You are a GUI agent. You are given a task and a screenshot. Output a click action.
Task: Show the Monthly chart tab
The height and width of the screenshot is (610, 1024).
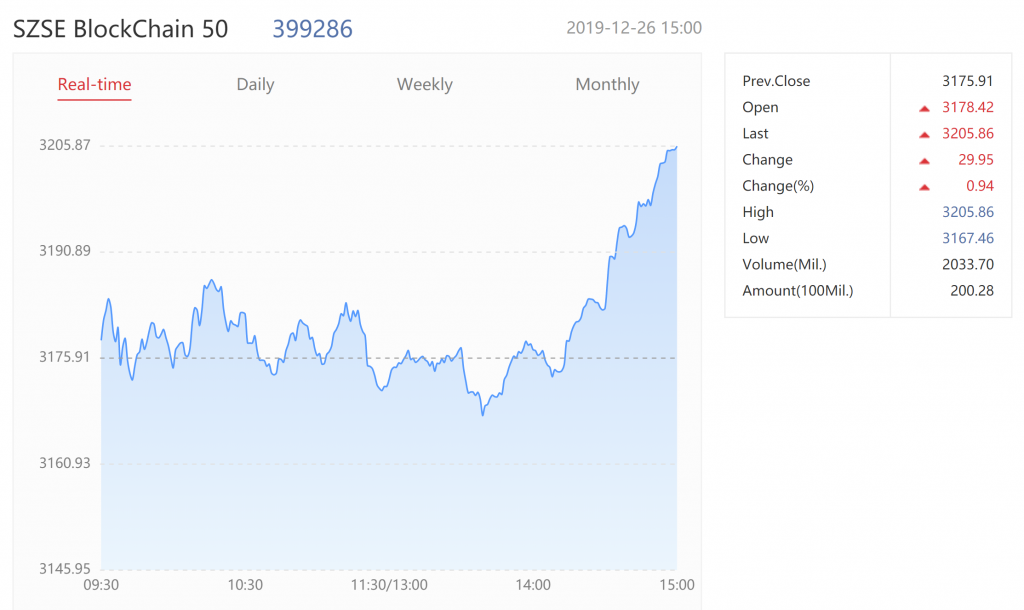[x=607, y=85]
